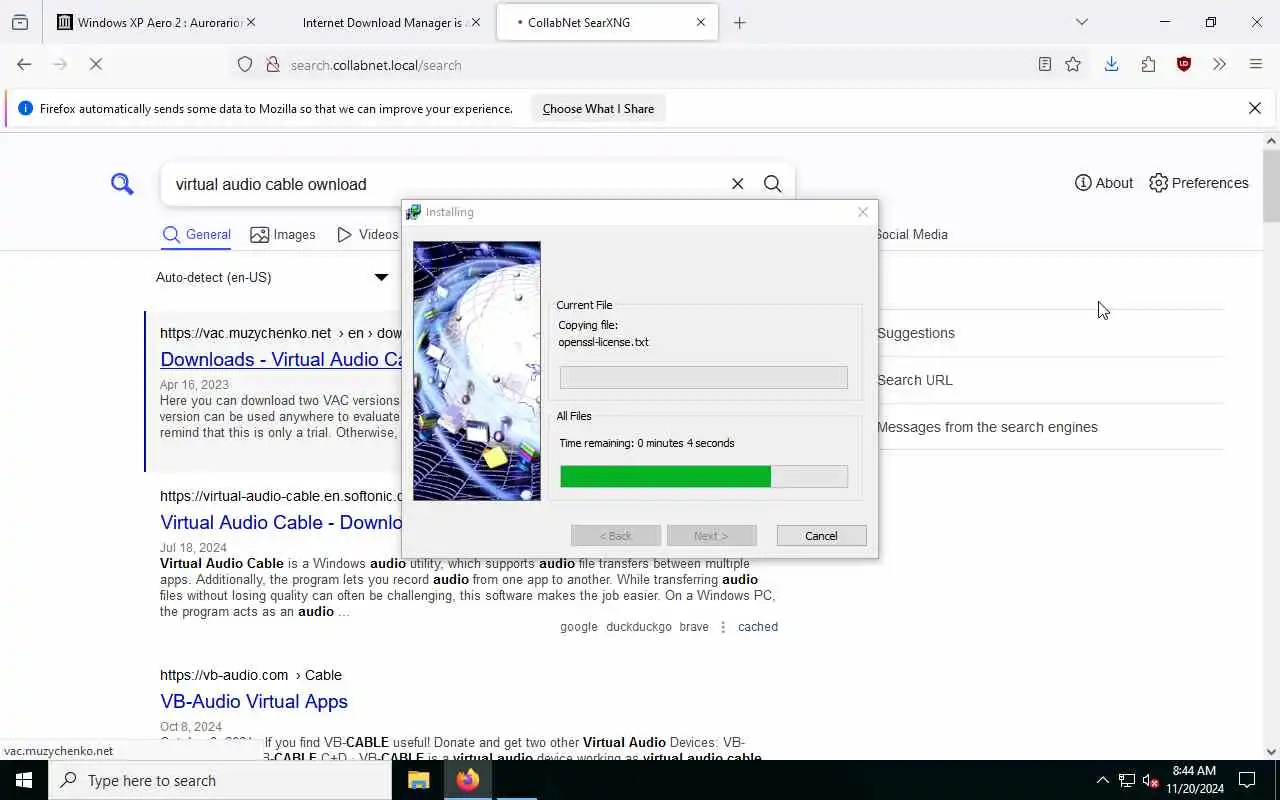Click the Firefox View icon
1280x800 pixels.
pos(20,22)
